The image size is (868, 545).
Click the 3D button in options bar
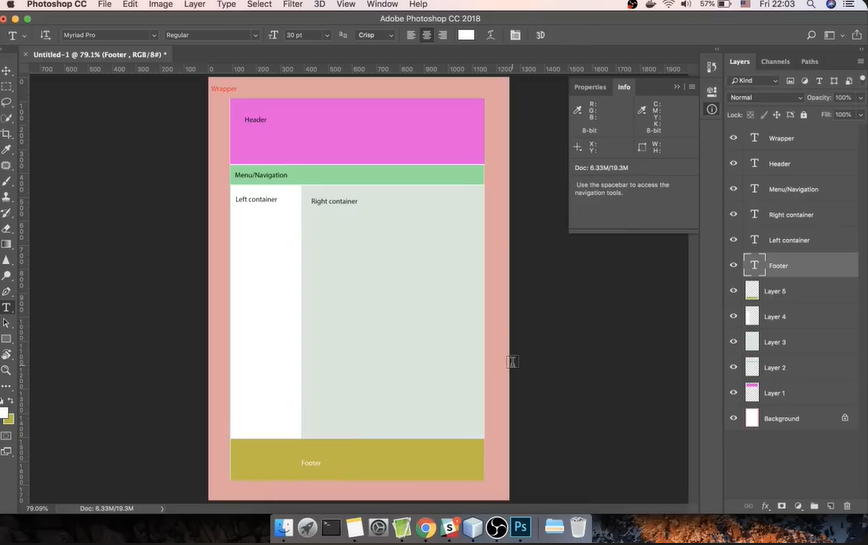click(540, 35)
